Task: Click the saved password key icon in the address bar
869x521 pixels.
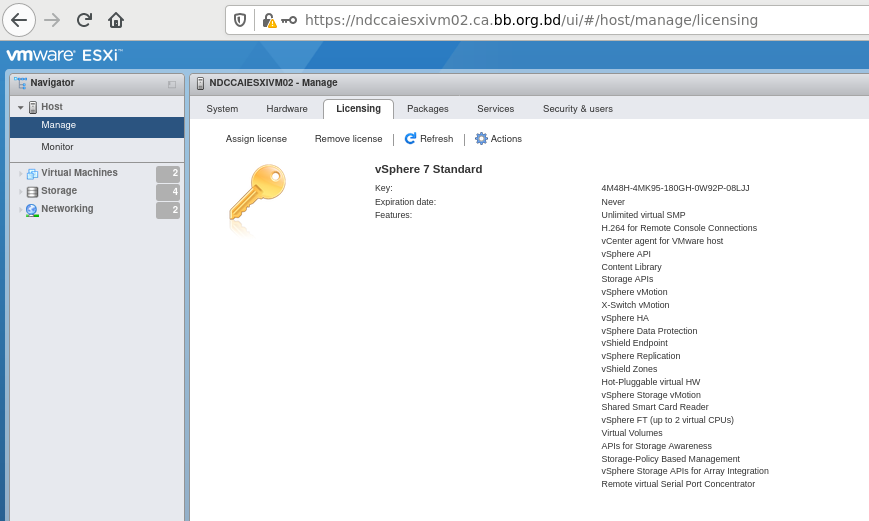Action: (289, 21)
